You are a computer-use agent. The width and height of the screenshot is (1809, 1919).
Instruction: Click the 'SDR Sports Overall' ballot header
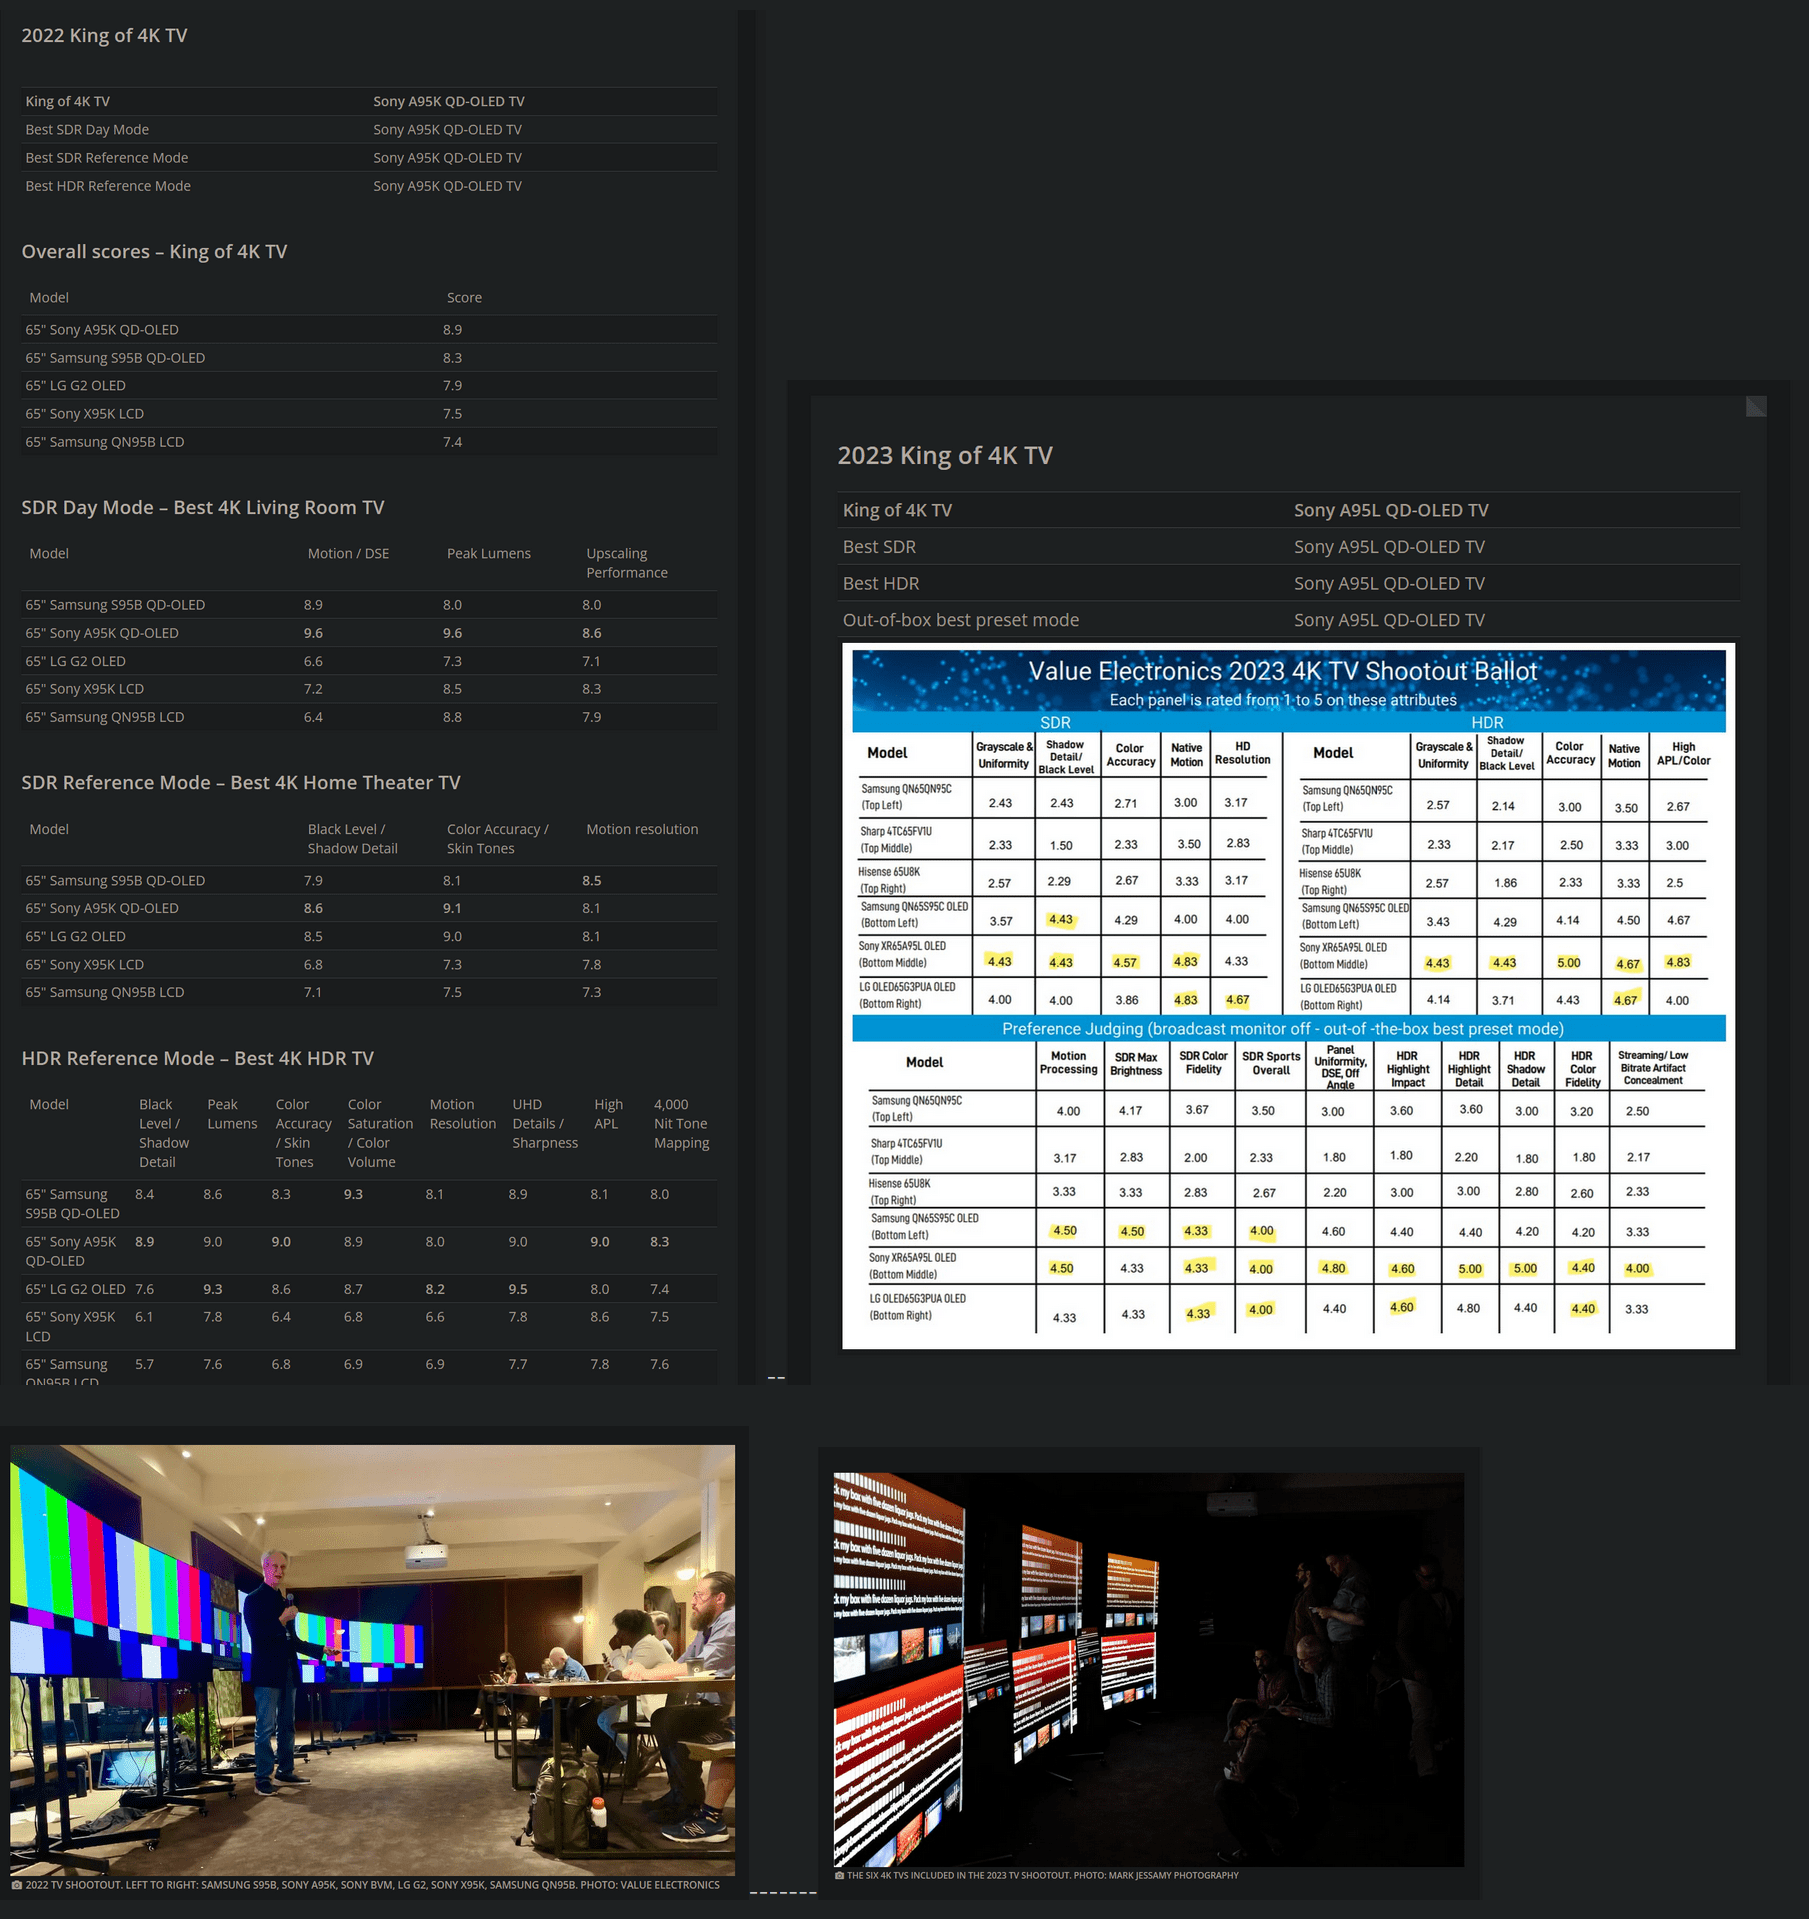click(x=1271, y=1064)
